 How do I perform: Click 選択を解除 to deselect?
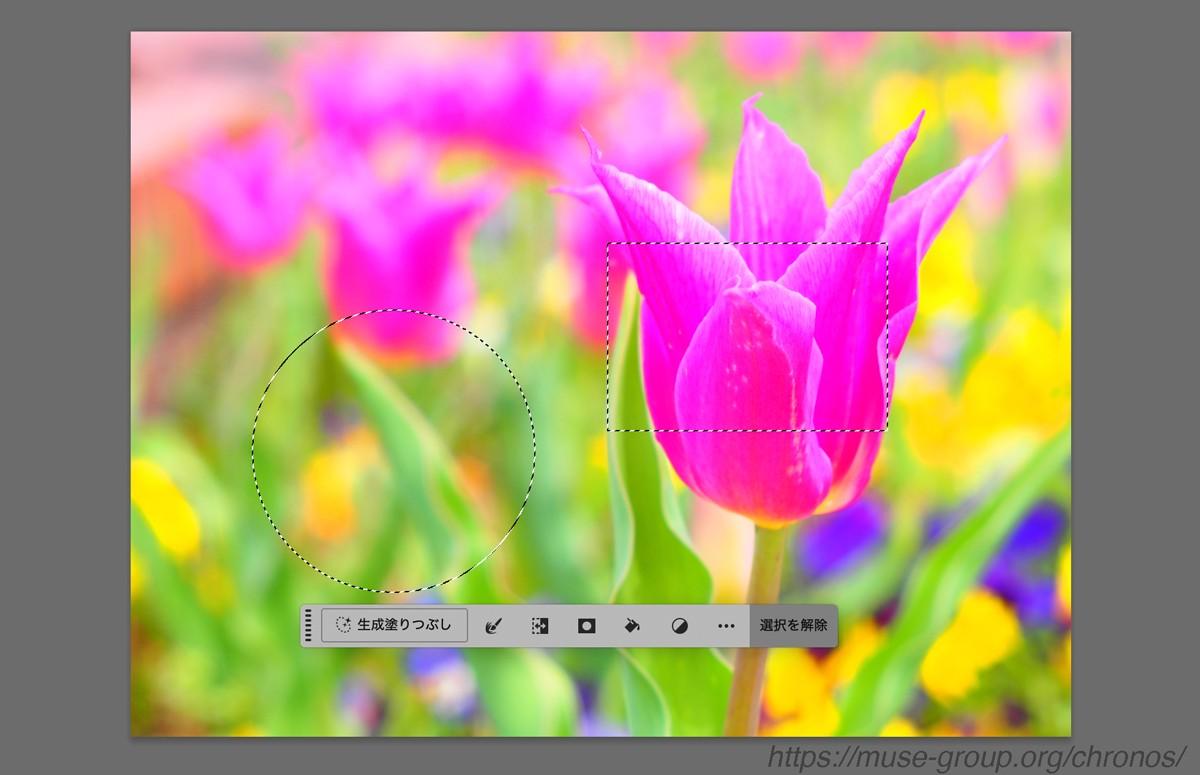click(x=793, y=626)
